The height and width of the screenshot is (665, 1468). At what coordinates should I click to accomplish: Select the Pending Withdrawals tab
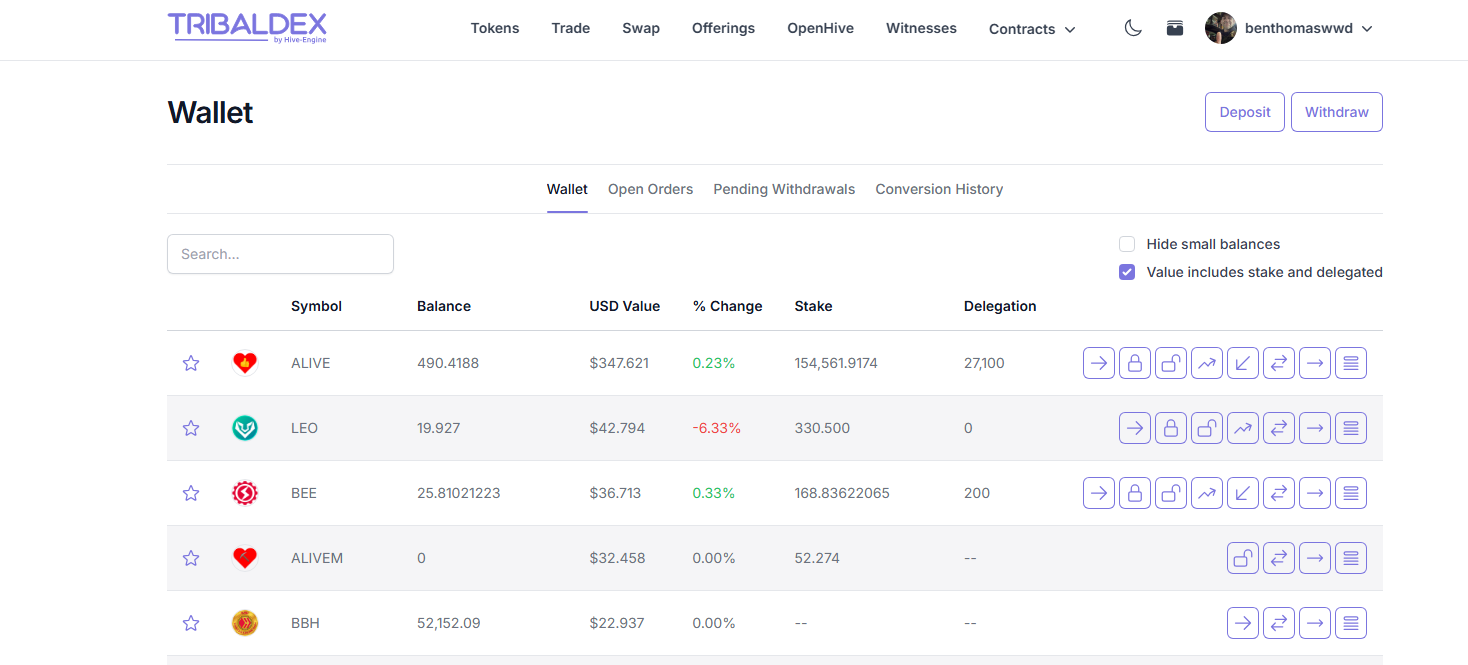[x=784, y=189]
